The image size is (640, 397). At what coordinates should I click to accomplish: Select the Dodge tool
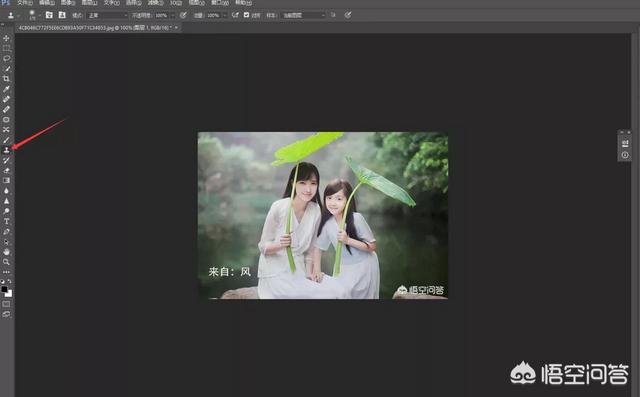click(x=6, y=211)
